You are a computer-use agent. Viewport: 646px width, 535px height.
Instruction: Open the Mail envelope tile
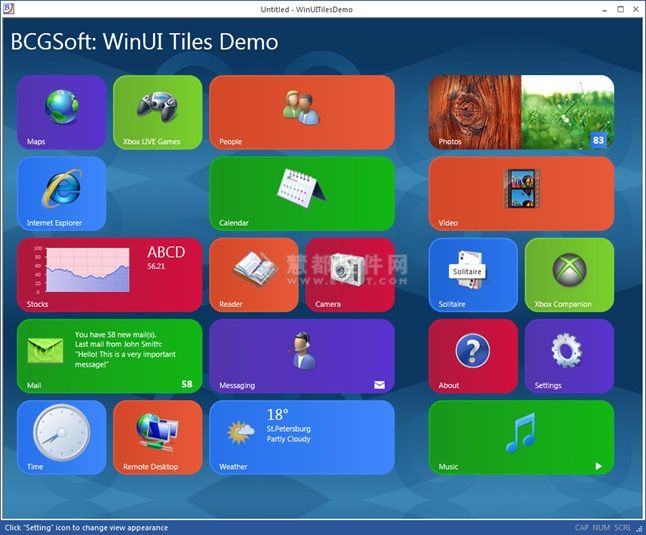click(110, 356)
